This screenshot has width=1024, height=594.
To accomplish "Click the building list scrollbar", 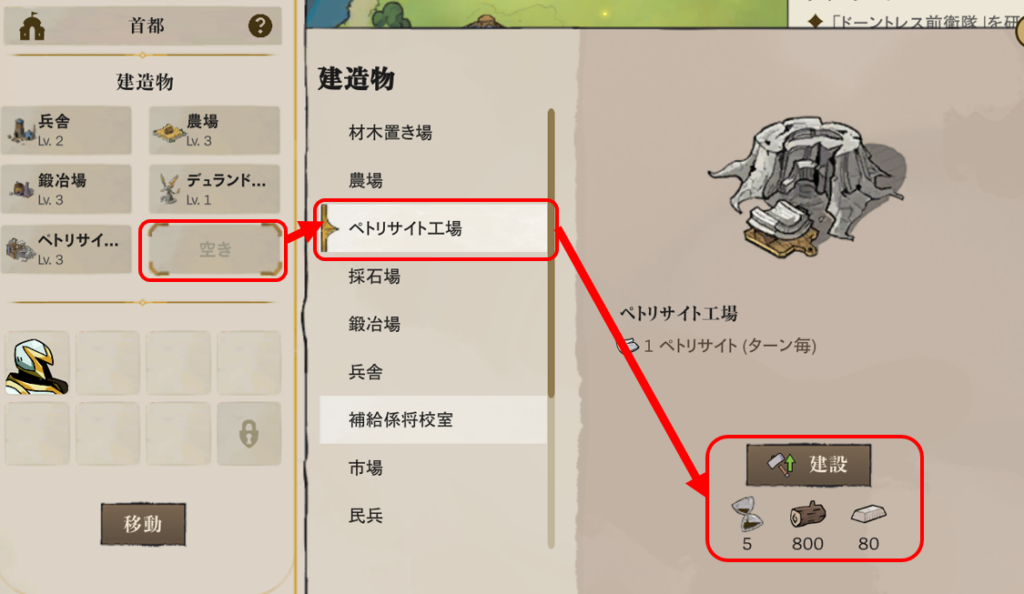I will tap(551, 253).
